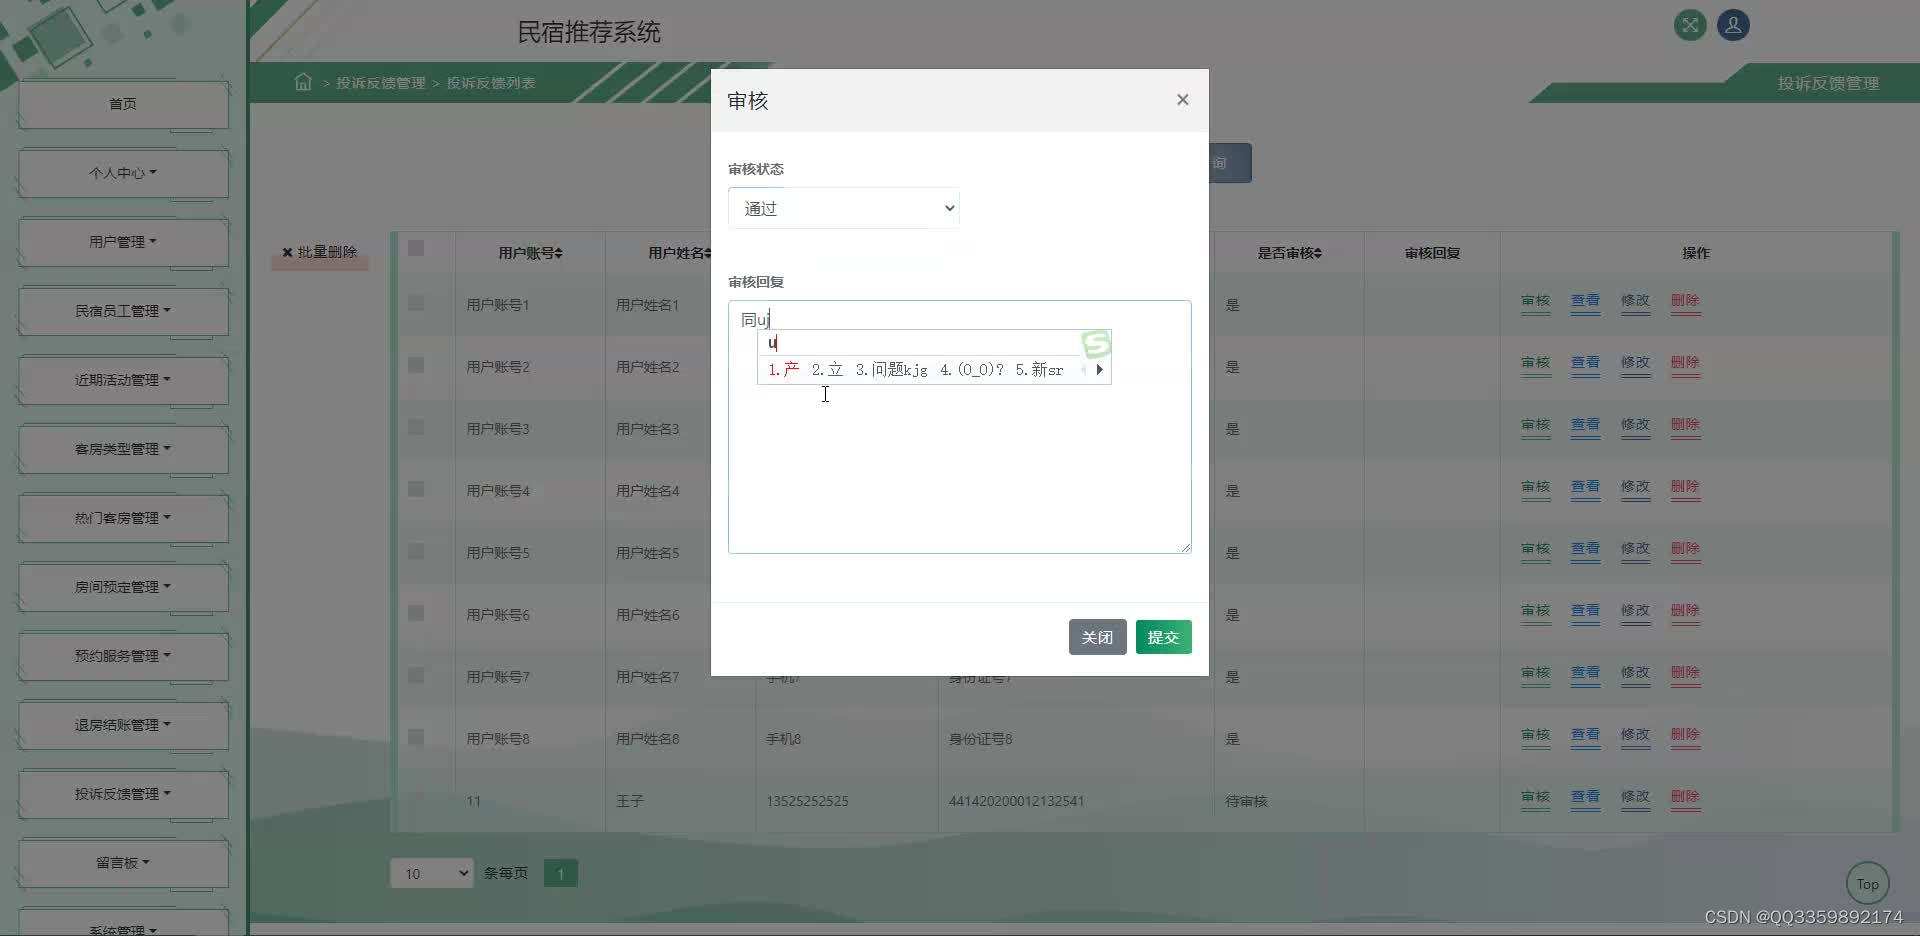Screen dimensions: 1920x936
Task: Check the row checkbox for 用户账号3
Action: [x=416, y=427]
